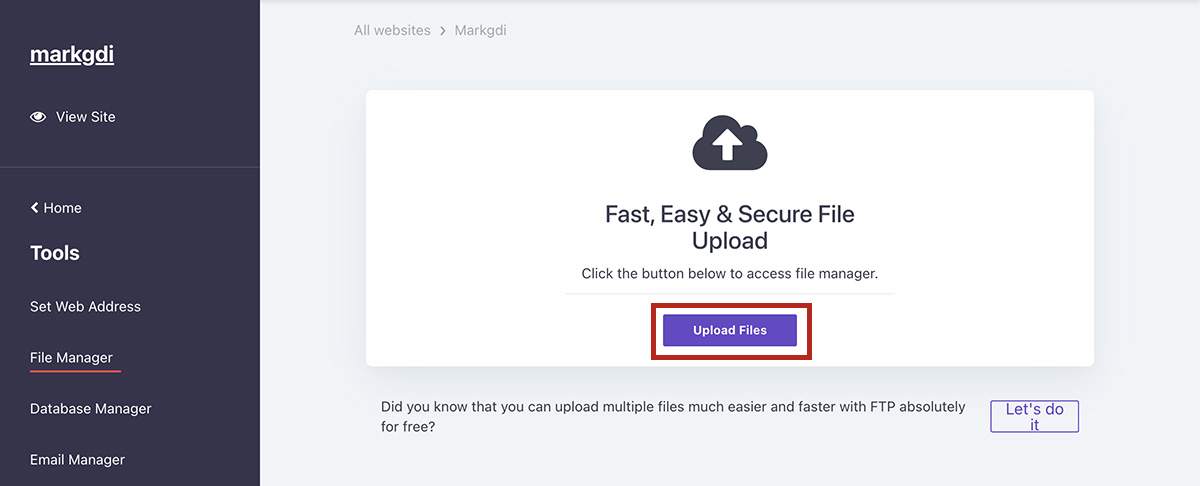Open Set Web Address tool
This screenshot has height=486, width=1200.
(x=85, y=307)
